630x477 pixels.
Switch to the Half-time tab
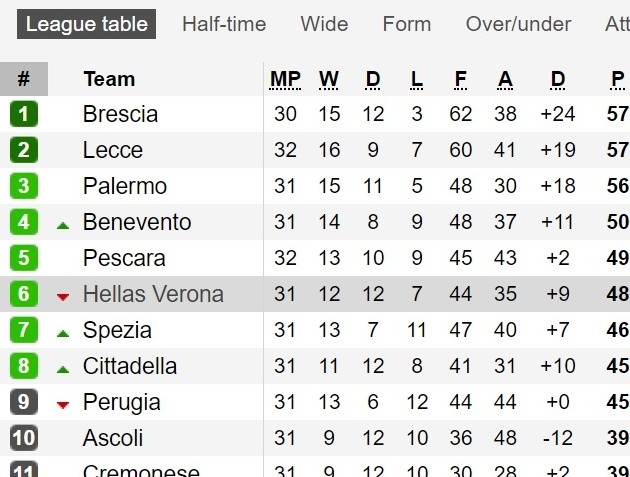224,24
